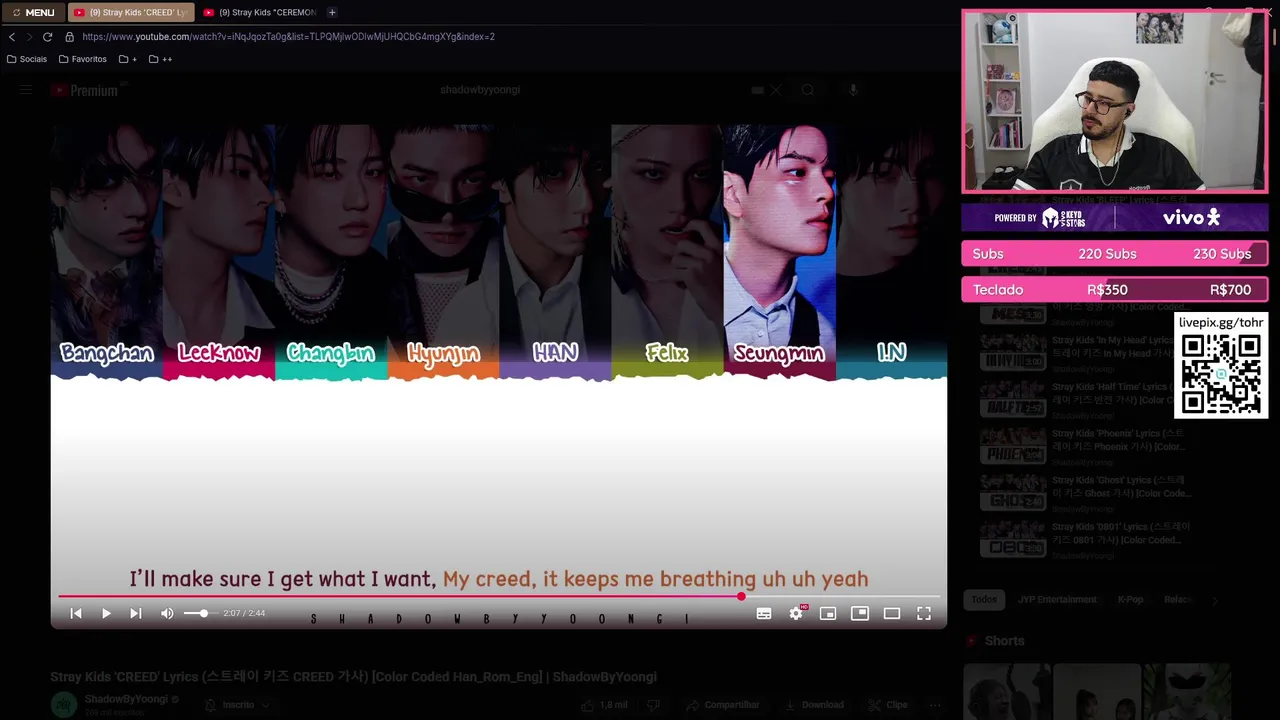Run search with magnifier icon
The height and width of the screenshot is (720, 1280).
click(808, 90)
